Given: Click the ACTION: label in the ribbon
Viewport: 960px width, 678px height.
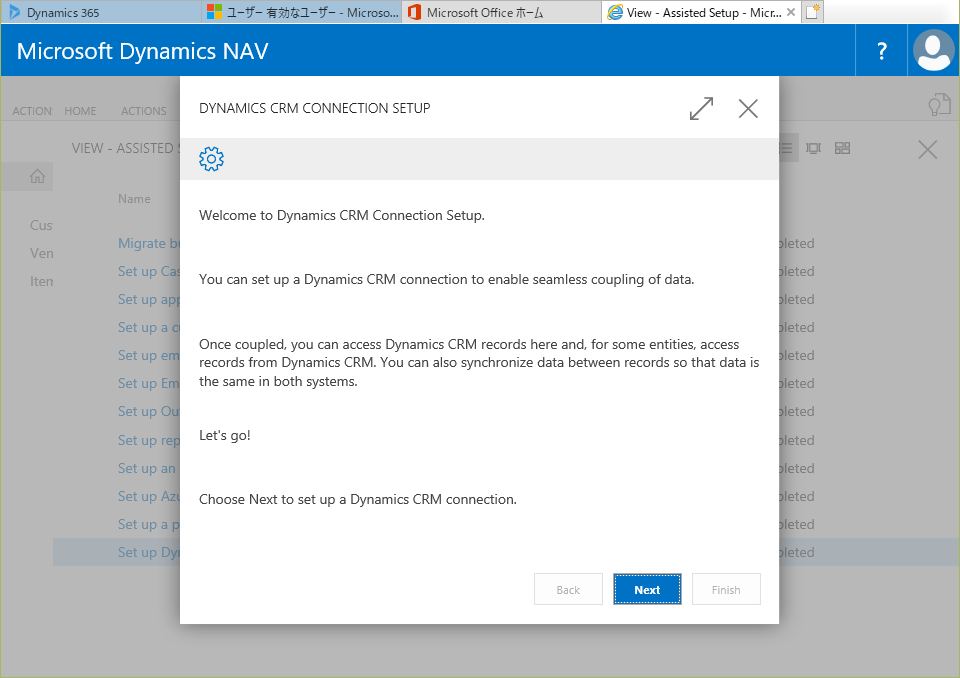Looking at the screenshot, I should pyautogui.click(x=32, y=111).
